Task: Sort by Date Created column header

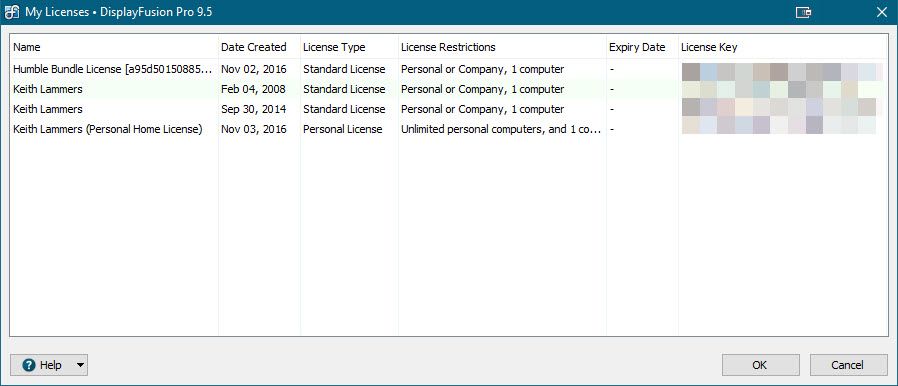Action: click(259, 47)
